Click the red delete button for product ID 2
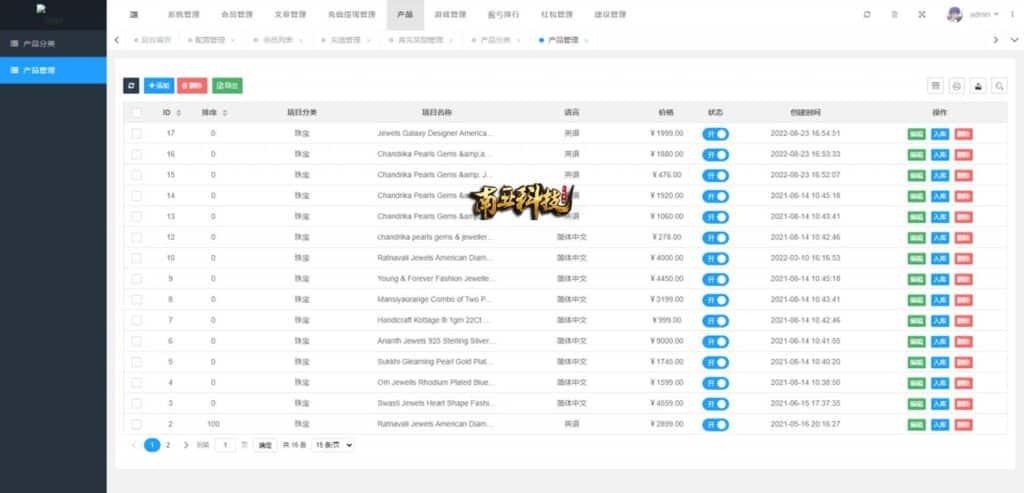The width and height of the screenshot is (1024, 493). point(963,425)
